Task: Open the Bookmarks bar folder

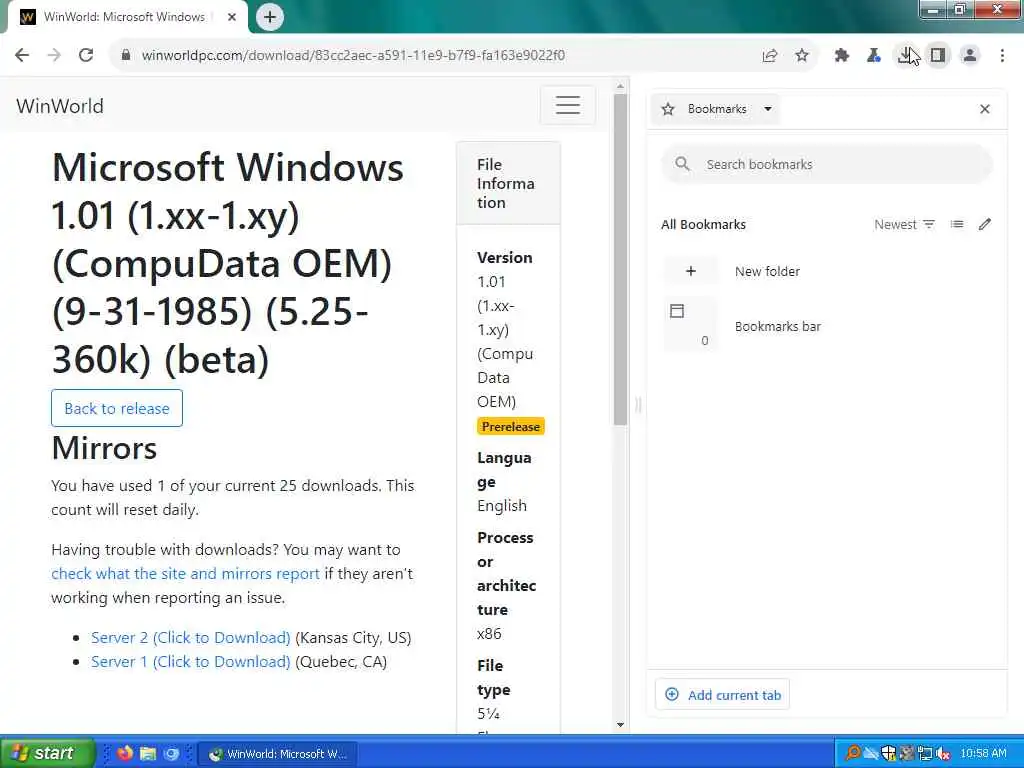Action: click(x=827, y=325)
